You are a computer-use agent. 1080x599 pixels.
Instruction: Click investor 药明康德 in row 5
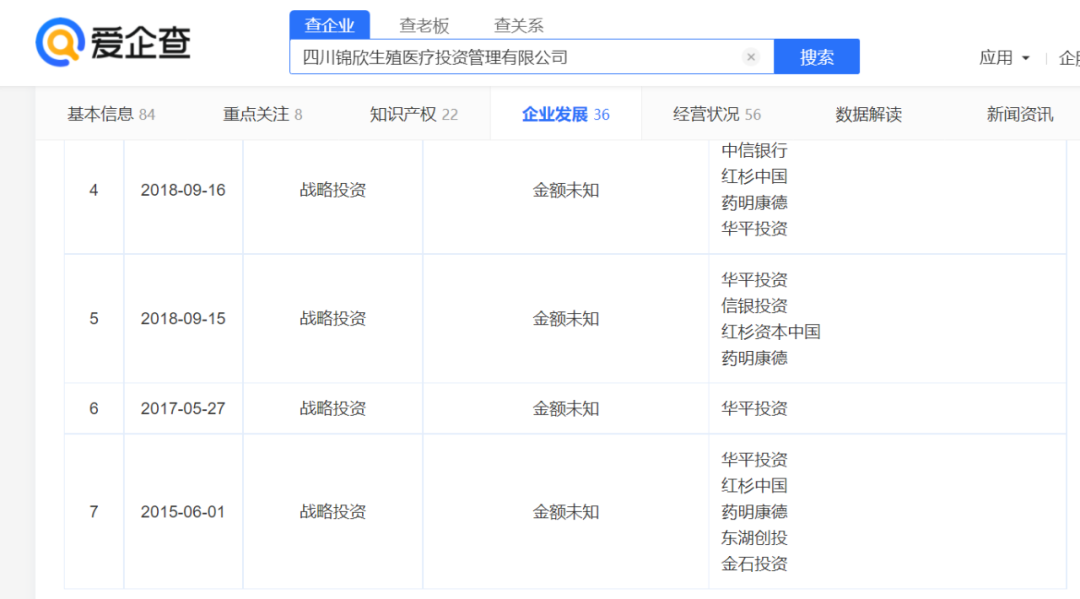(754, 358)
